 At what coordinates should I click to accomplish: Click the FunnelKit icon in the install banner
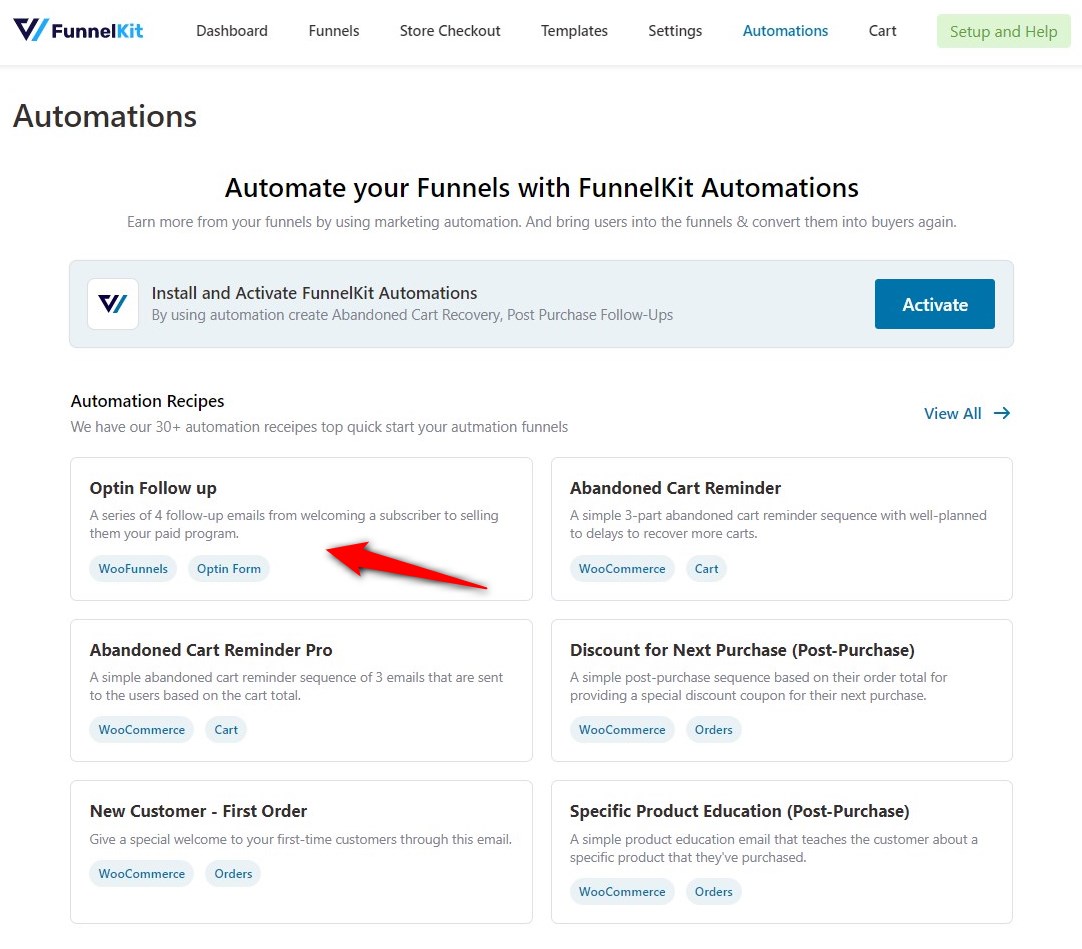(x=113, y=304)
